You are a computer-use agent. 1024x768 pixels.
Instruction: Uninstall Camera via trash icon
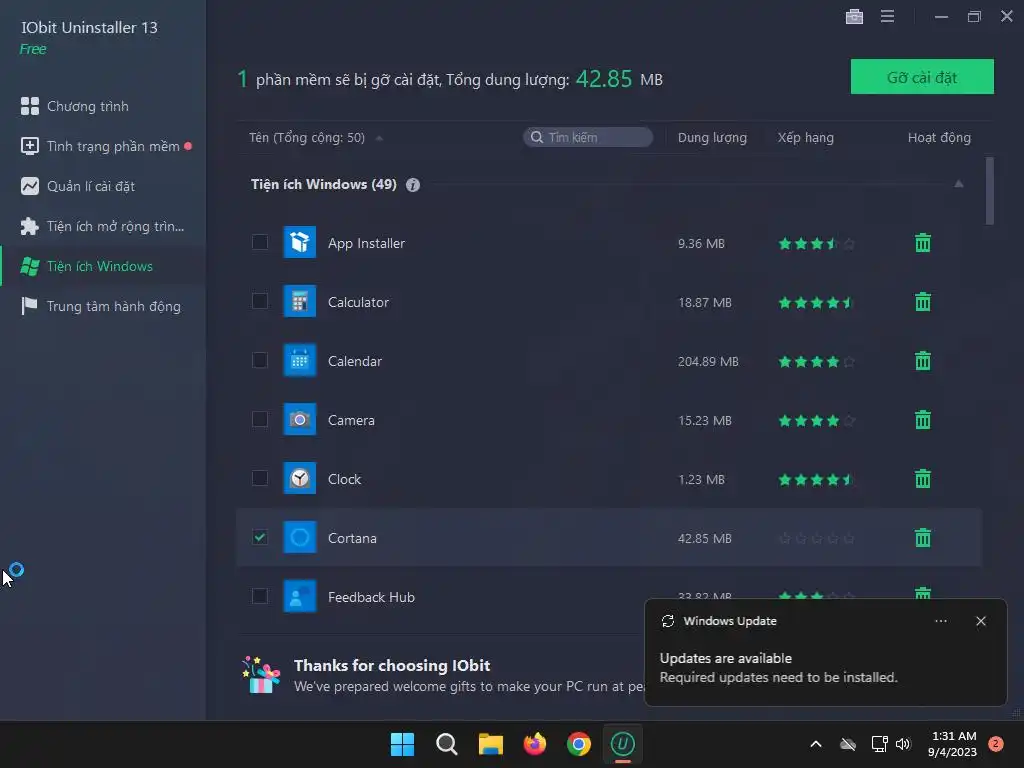click(923, 420)
